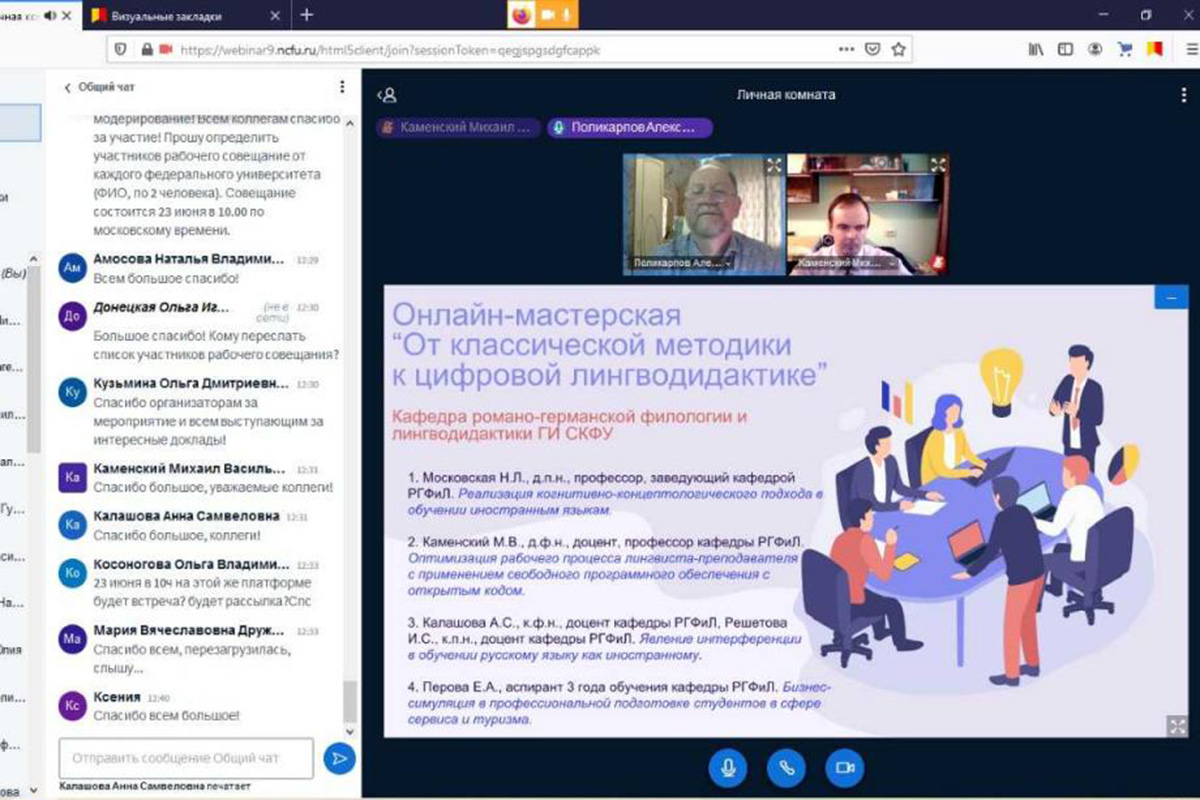The width and height of the screenshot is (1200, 800).
Task: Open room options menu beside Личная комната
Action: tap(1184, 95)
